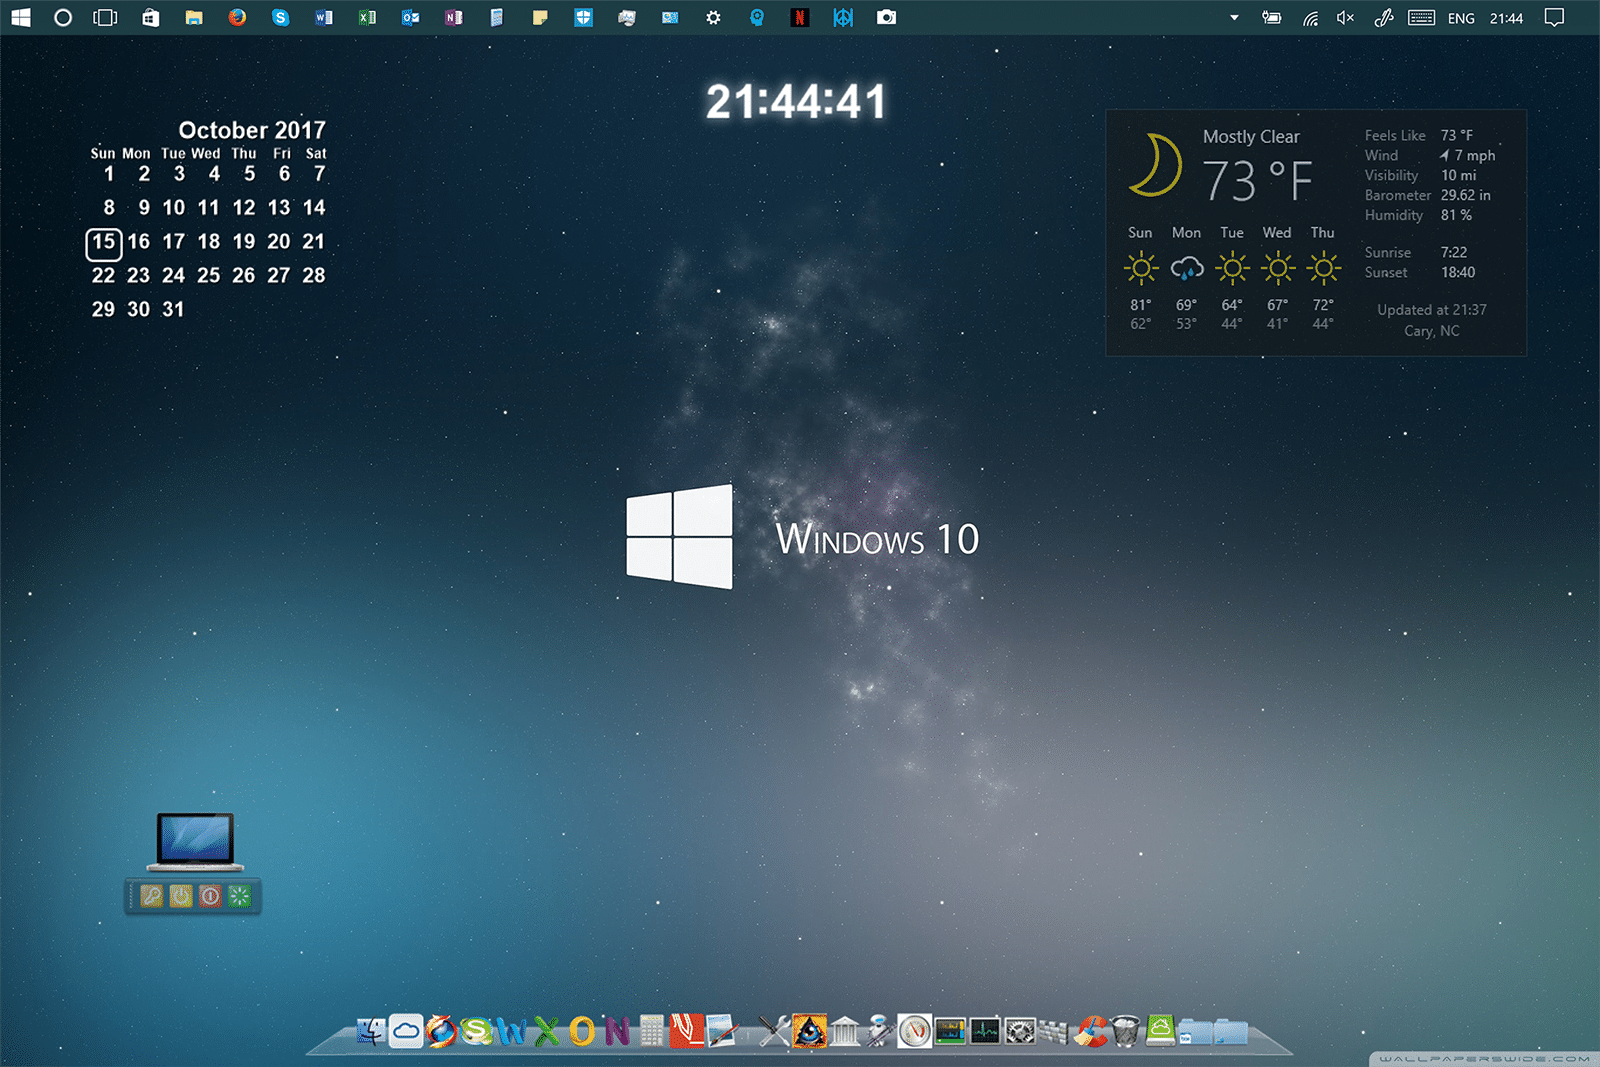Show the touch keyboard from the tray
The image size is (1600, 1067).
pos(1421,17)
